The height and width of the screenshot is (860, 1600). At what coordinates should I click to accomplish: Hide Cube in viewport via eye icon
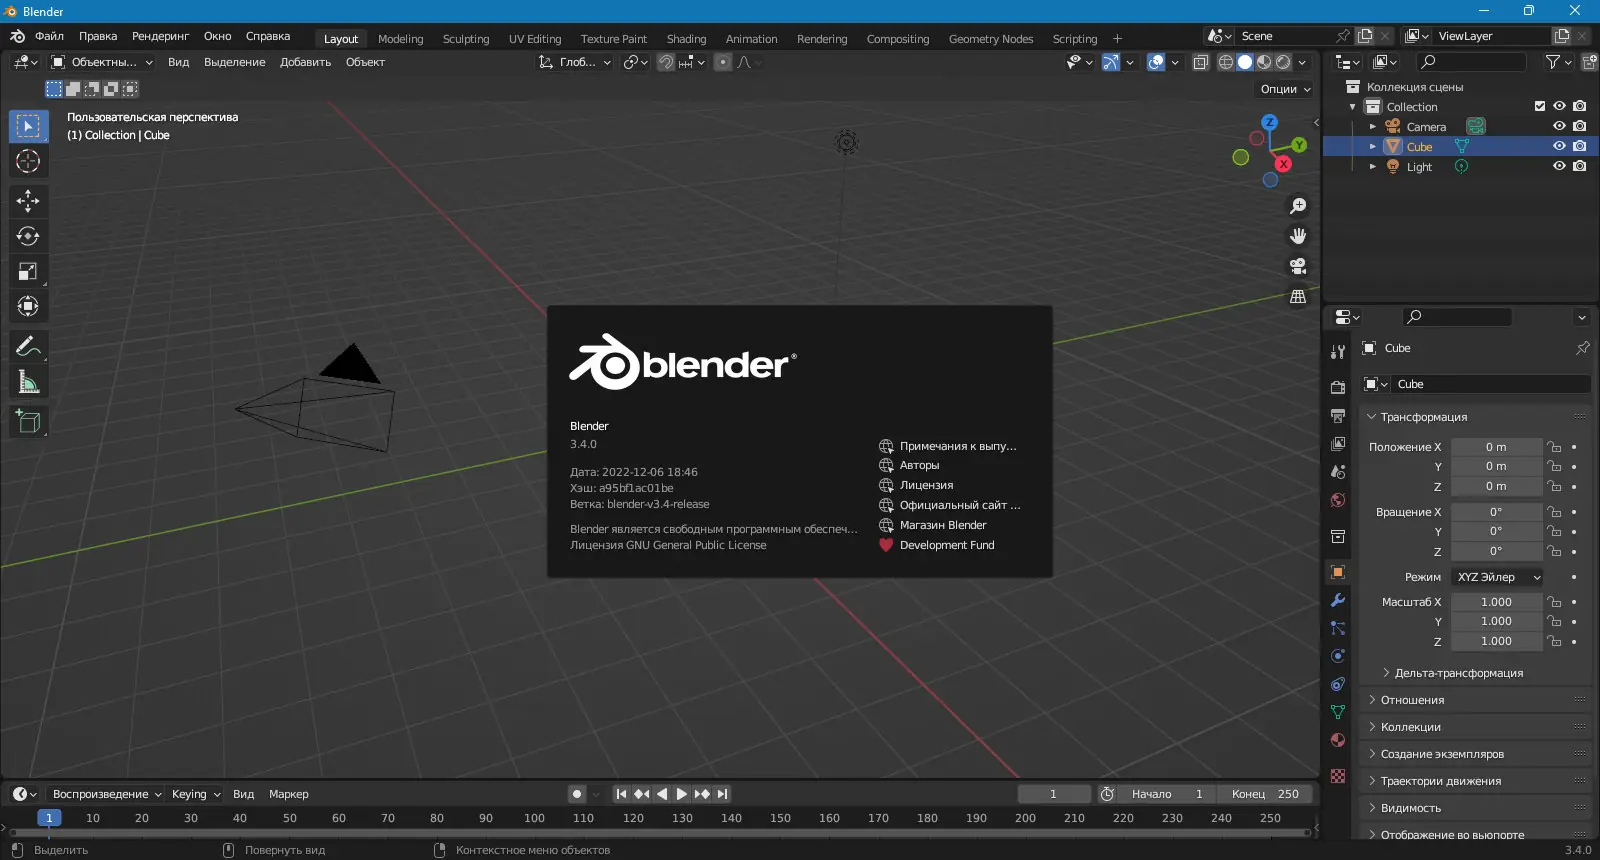tap(1559, 146)
